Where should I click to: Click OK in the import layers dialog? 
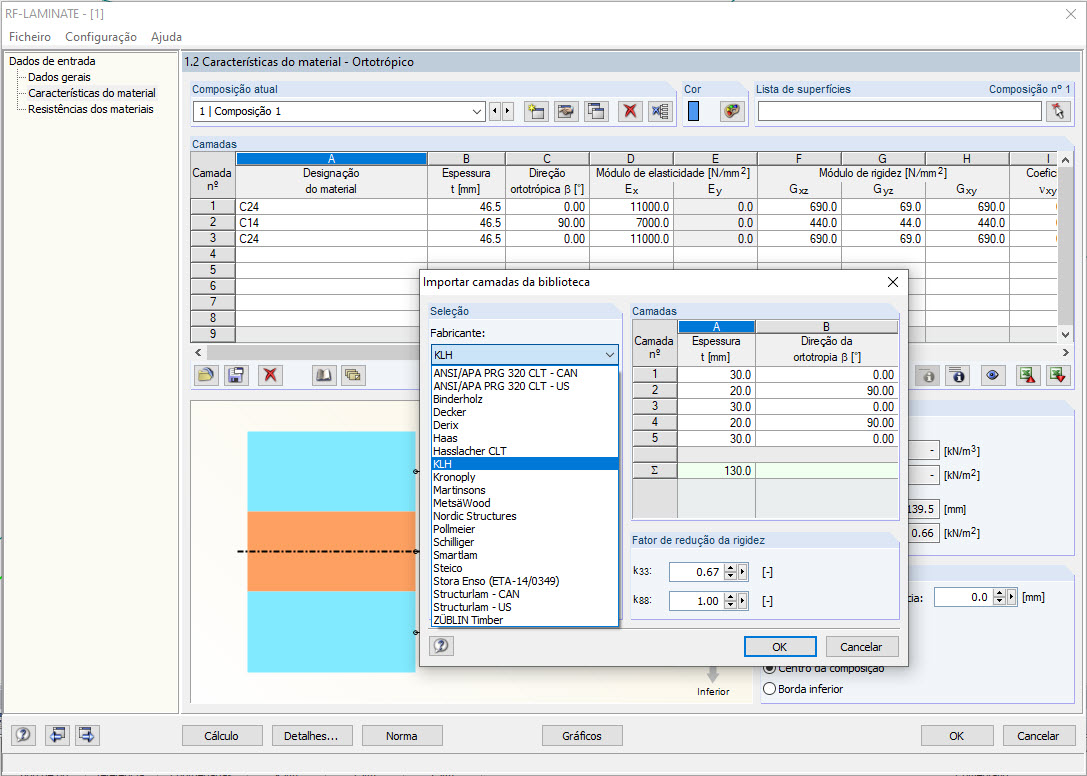coord(780,647)
